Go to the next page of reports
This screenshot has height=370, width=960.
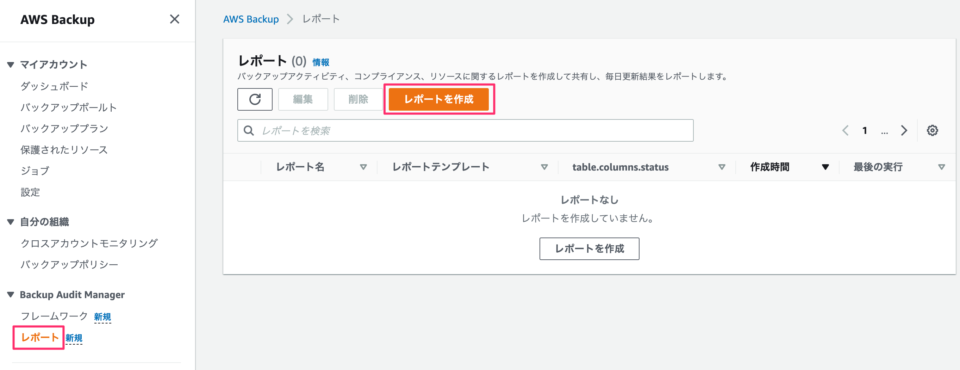click(904, 130)
